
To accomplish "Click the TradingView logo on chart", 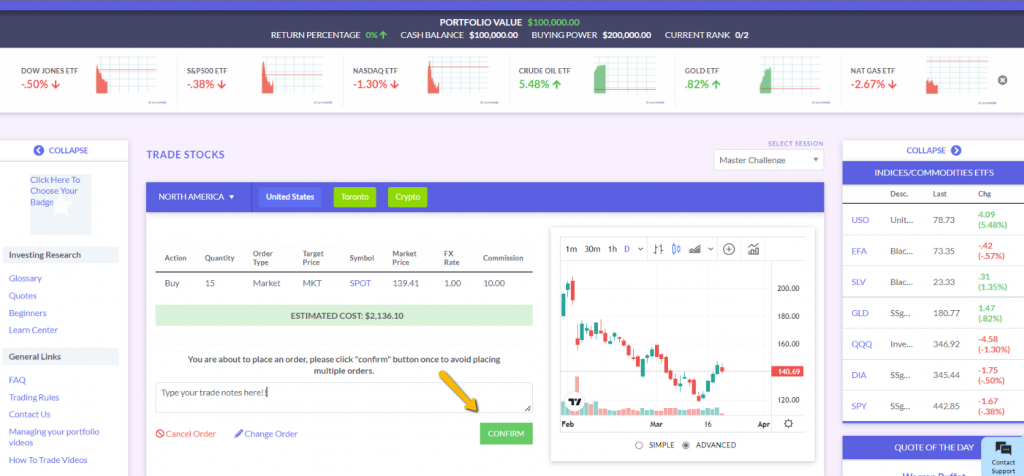I will (575, 402).
